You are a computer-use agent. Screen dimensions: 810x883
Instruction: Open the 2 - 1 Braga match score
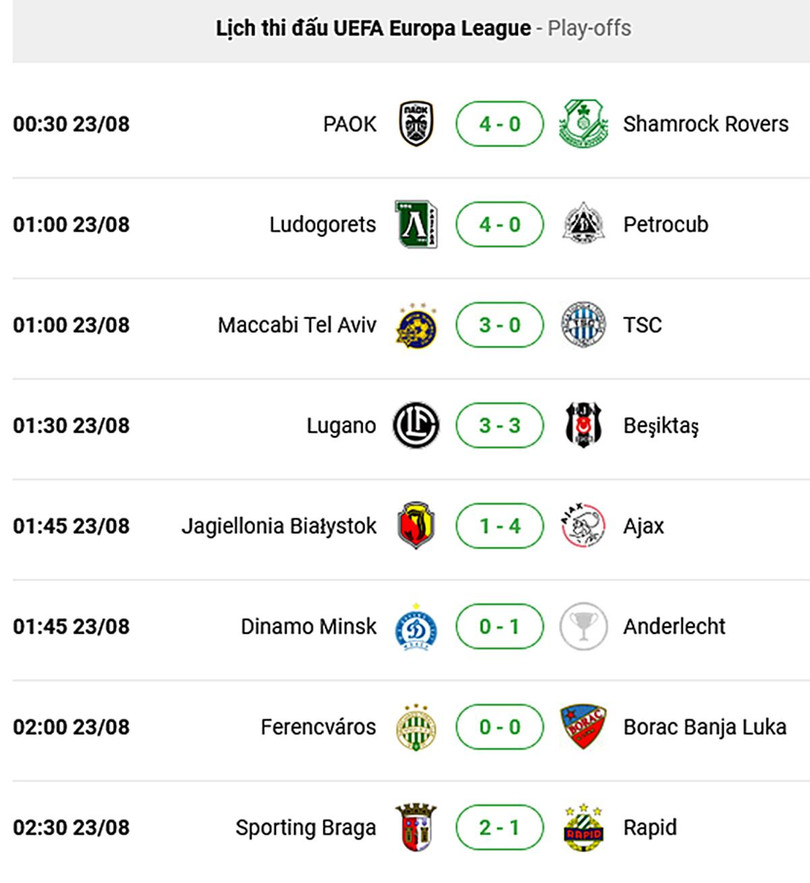(500, 828)
